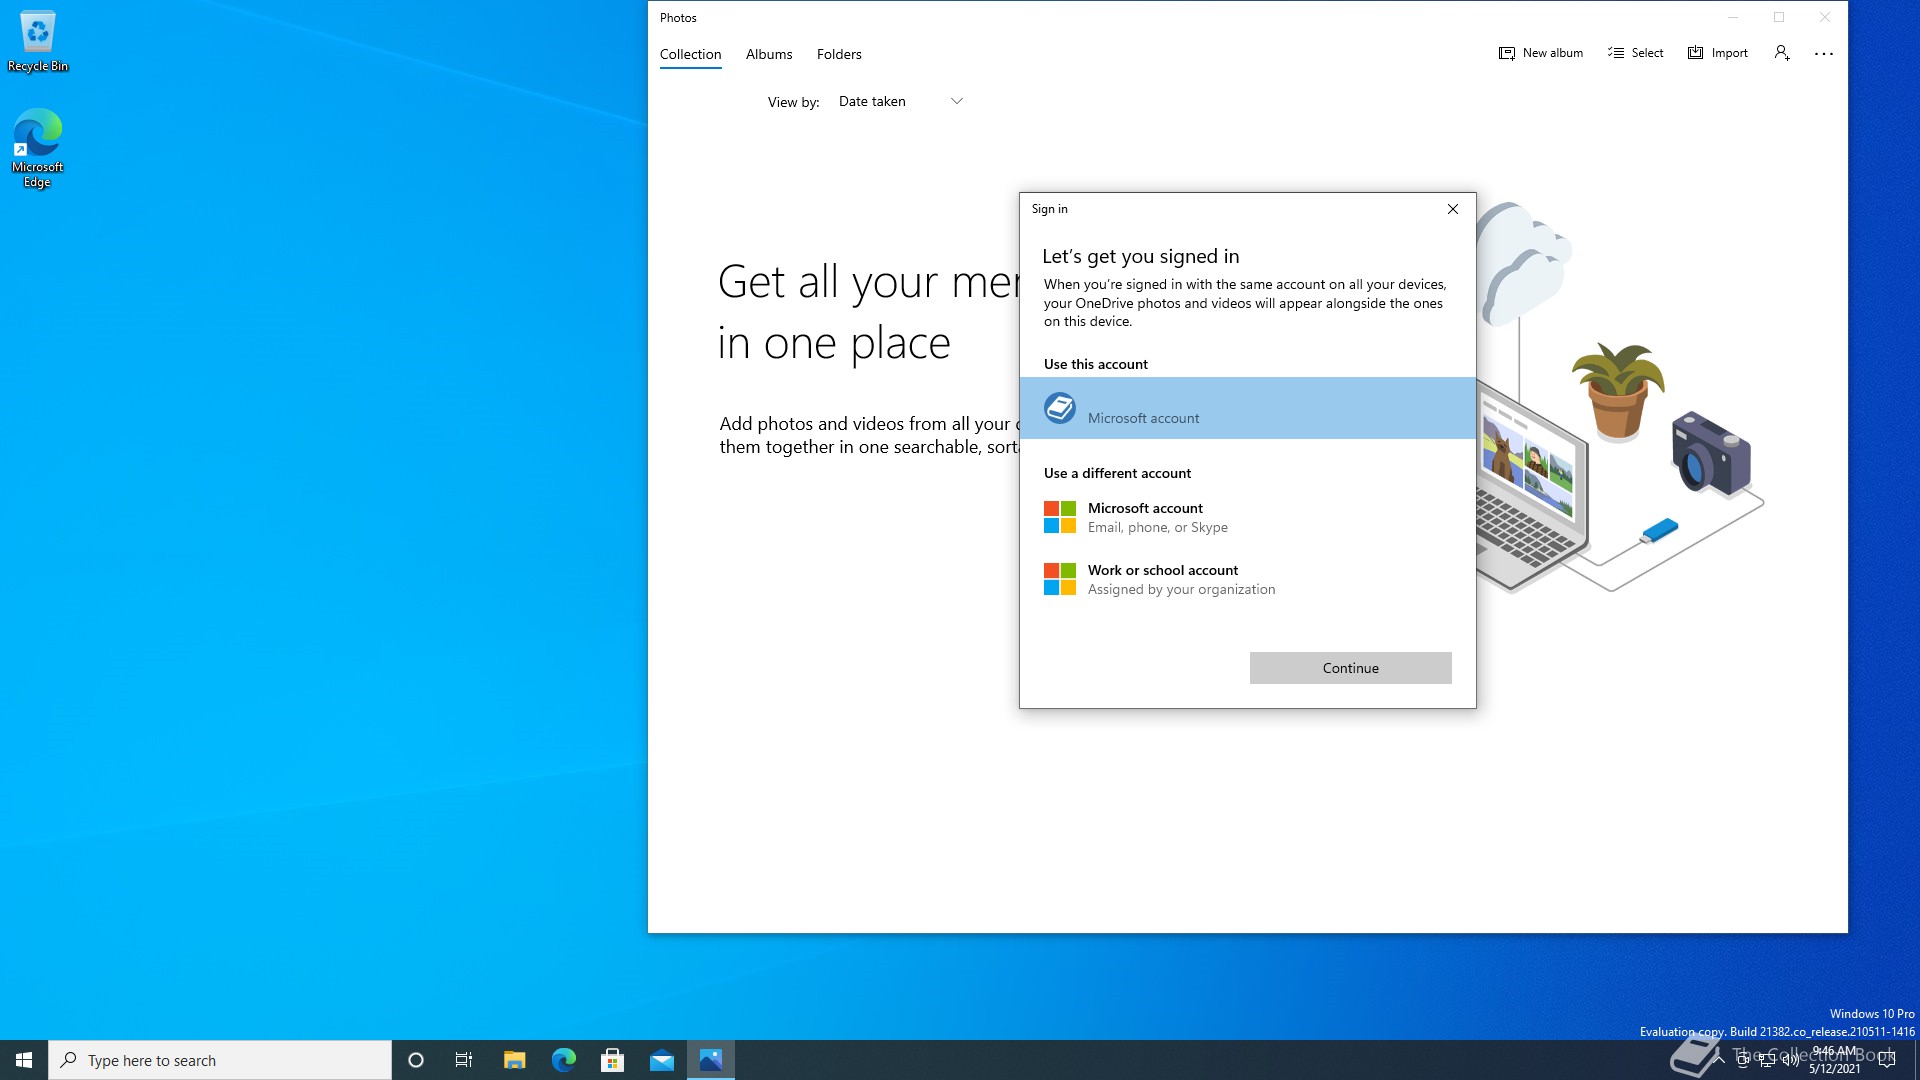The image size is (1920, 1080).
Task: Minimize the Photos window
Action: pyautogui.click(x=1733, y=17)
